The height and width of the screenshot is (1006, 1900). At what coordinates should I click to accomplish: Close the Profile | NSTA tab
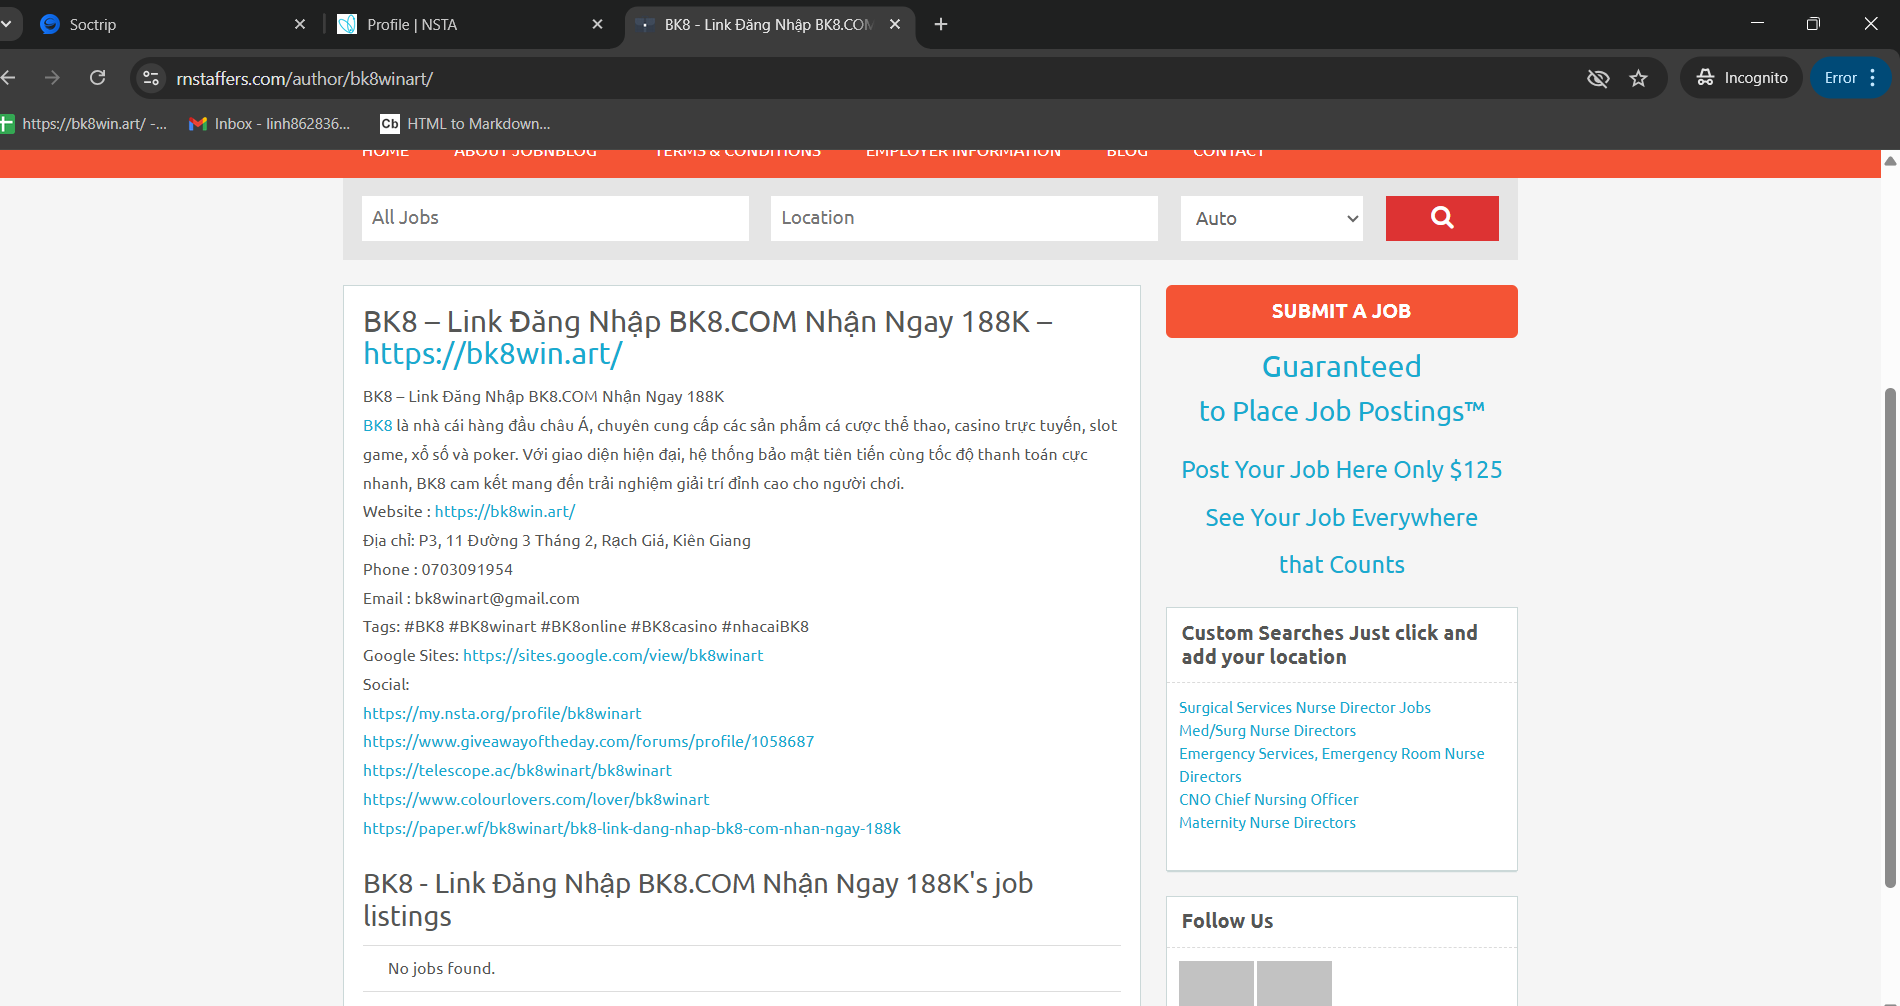pos(597,24)
